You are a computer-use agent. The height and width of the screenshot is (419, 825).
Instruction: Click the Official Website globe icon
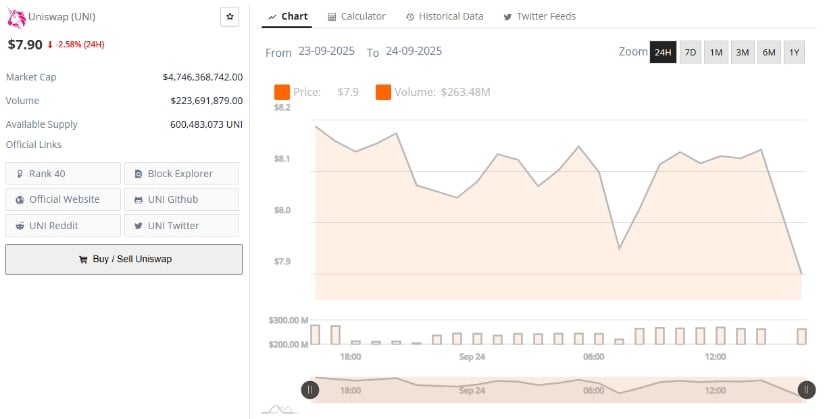click(19, 200)
